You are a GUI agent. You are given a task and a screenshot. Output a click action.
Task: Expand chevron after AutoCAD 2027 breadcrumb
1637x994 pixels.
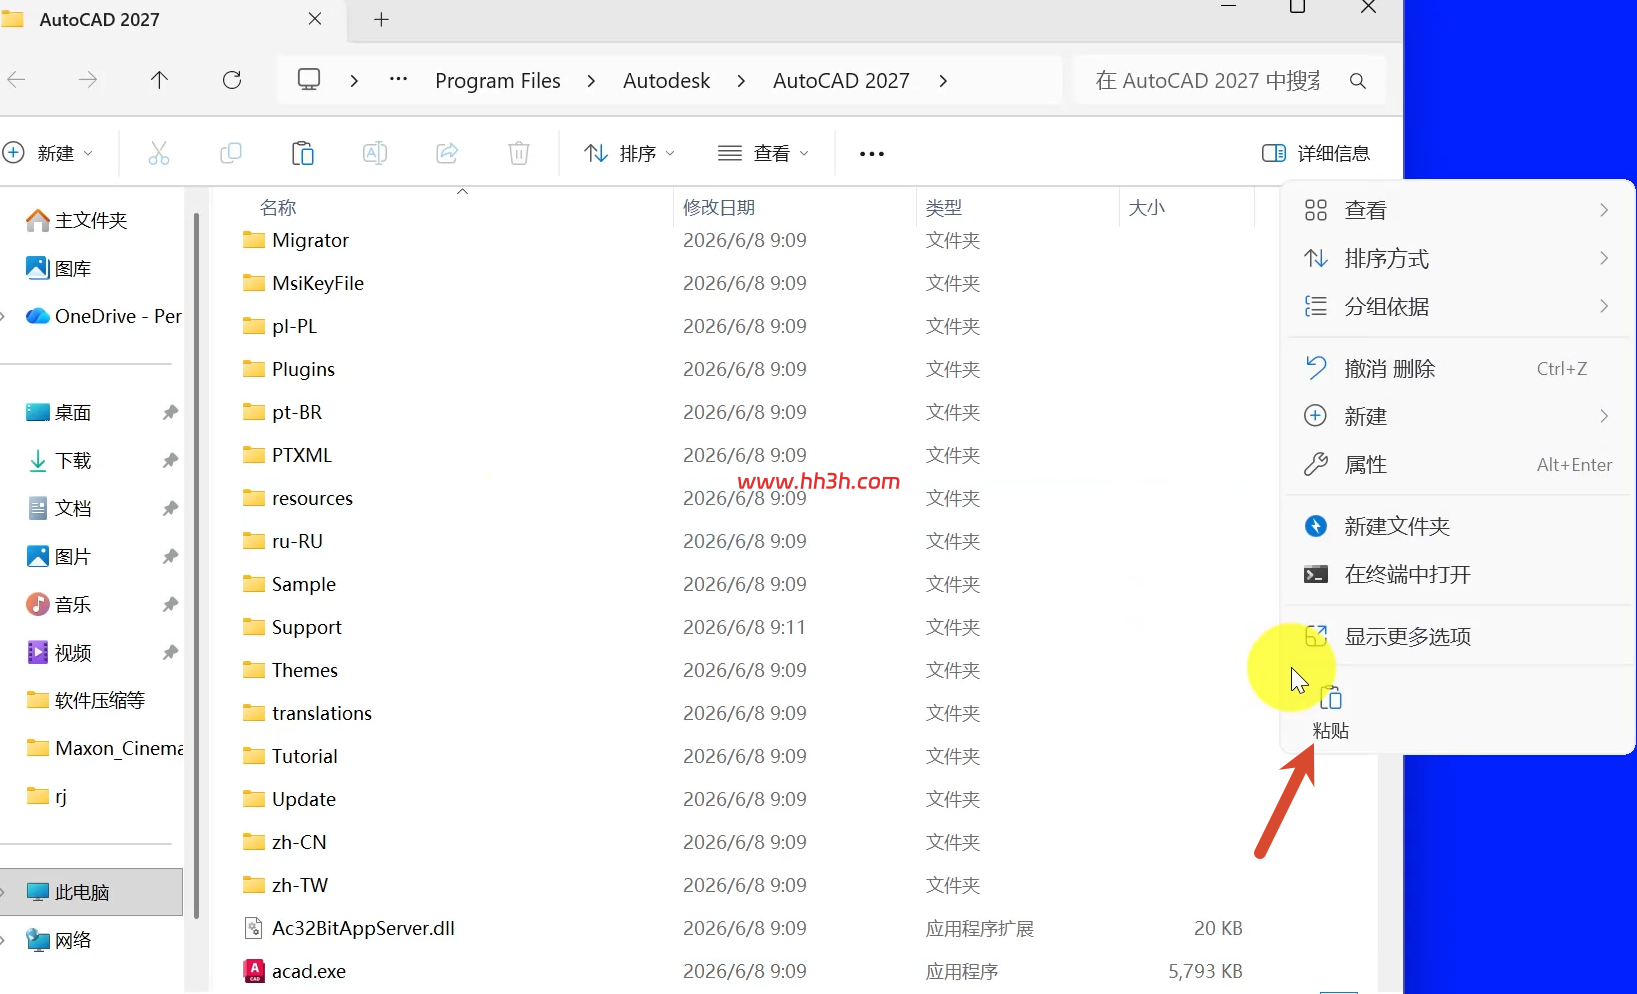coord(943,81)
